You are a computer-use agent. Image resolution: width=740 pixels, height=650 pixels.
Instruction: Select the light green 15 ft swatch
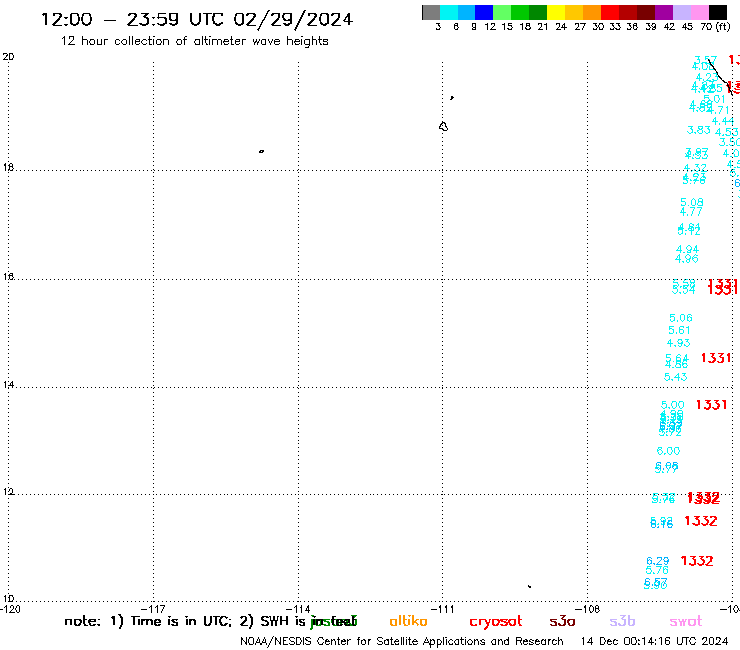click(502, 12)
